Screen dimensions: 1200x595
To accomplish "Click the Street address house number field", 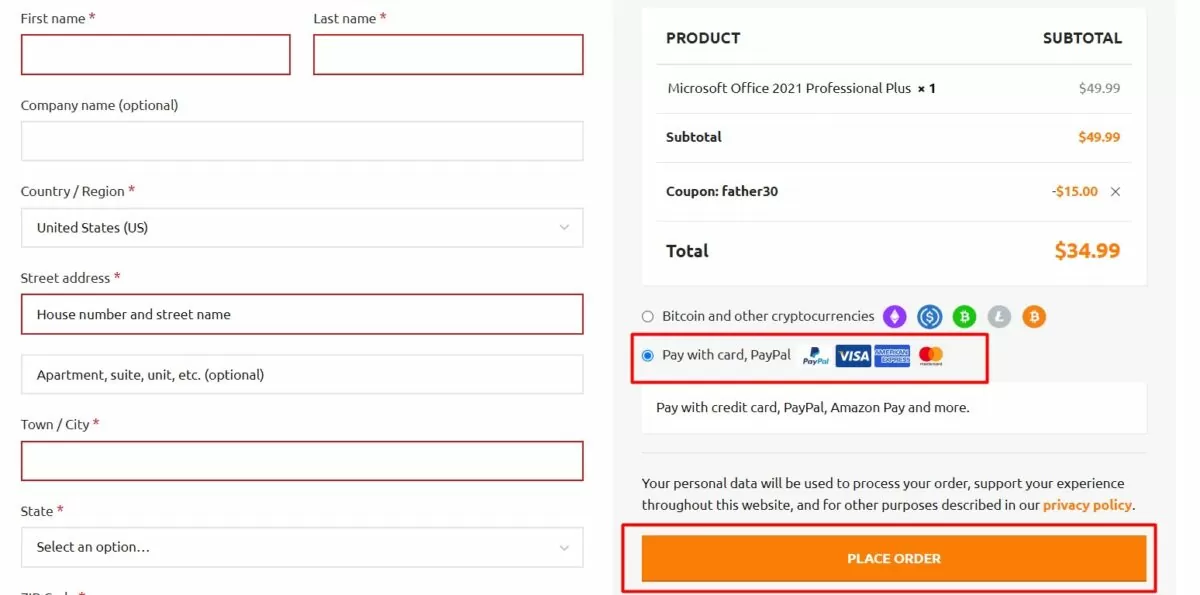I will [301, 314].
